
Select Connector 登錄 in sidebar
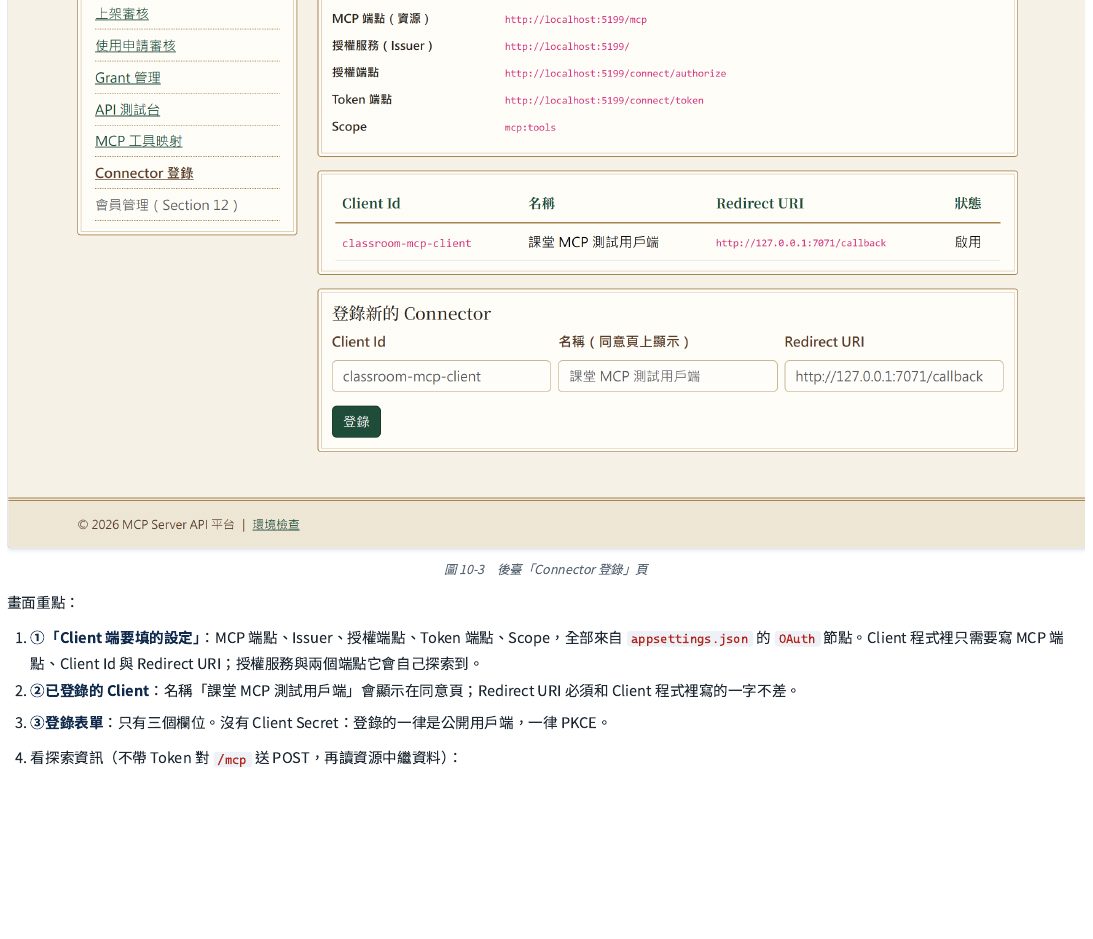click(144, 174)
